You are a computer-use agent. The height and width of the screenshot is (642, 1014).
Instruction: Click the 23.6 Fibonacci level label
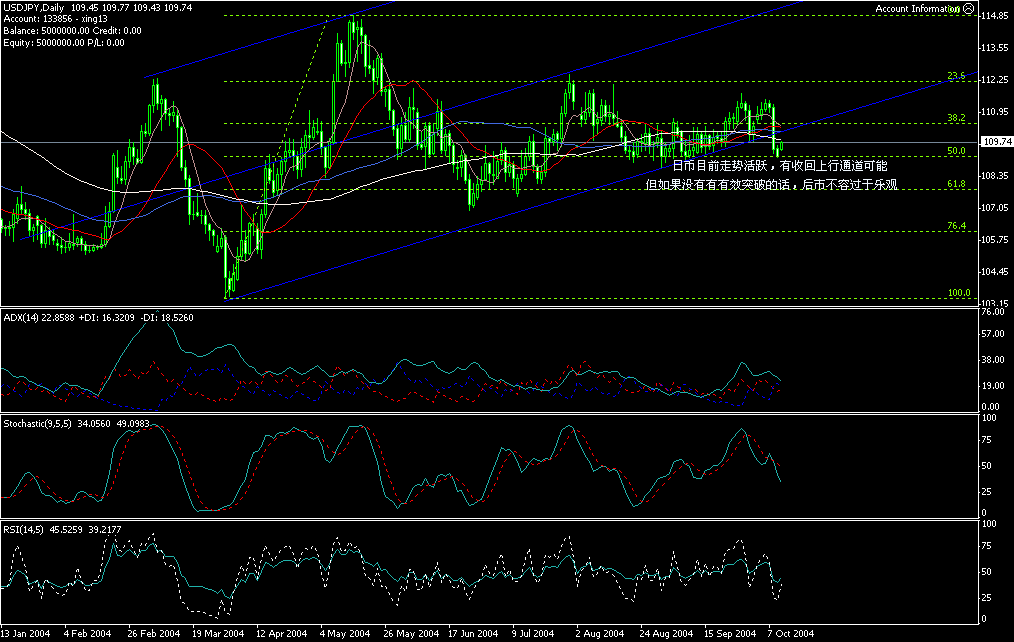tap(956, 76)
